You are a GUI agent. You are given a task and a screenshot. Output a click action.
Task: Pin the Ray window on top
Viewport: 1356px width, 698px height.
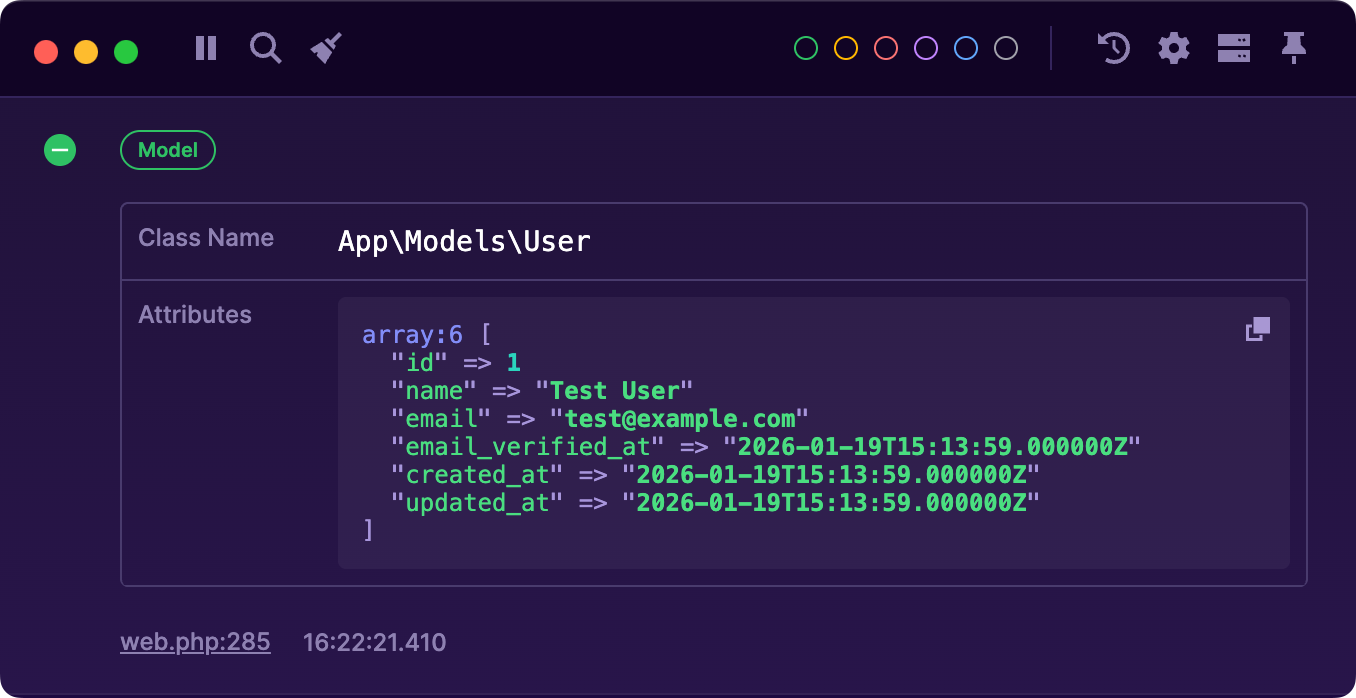(1293, 48)
